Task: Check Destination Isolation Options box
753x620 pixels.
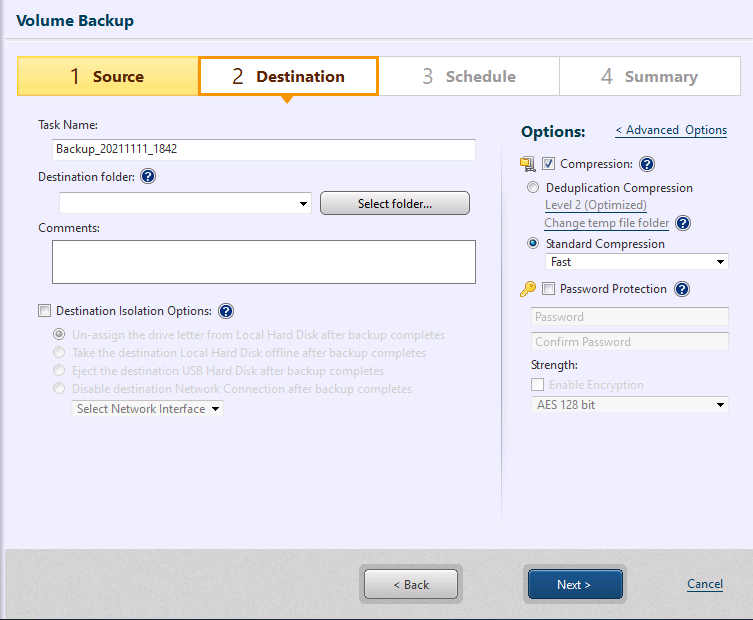Action: 44,311
